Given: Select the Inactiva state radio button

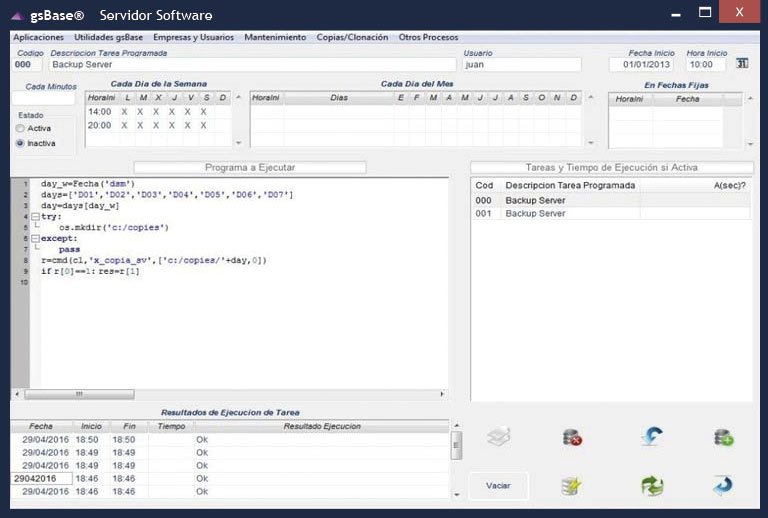Looking at the screenshot, I should pyautogui.click(x=20, y=143).
